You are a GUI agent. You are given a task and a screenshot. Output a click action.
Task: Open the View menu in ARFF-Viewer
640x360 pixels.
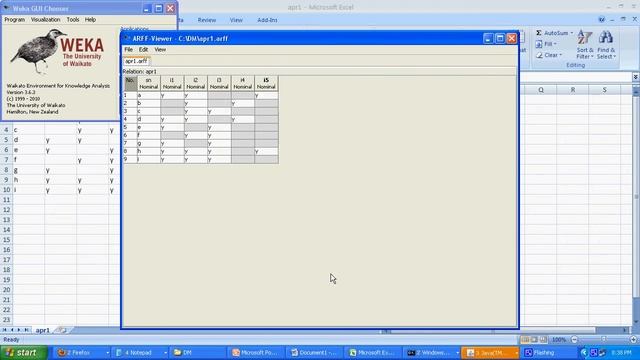pyautogui.click(x=160, y=49)
